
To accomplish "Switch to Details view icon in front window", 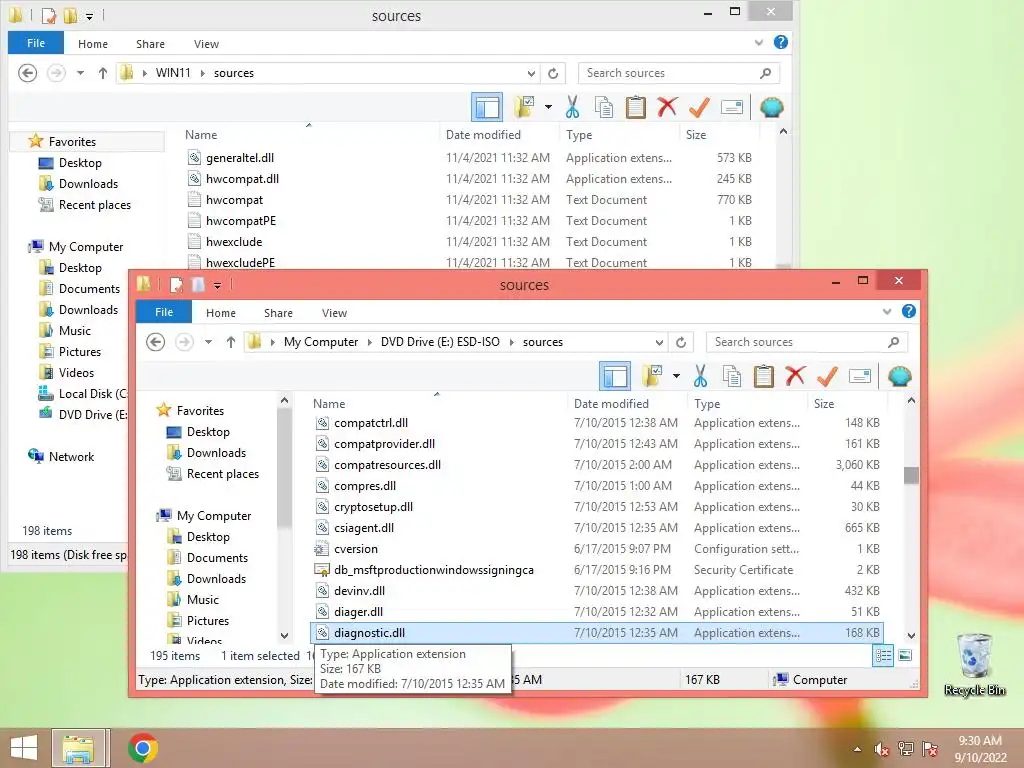I will click(883, 655).
